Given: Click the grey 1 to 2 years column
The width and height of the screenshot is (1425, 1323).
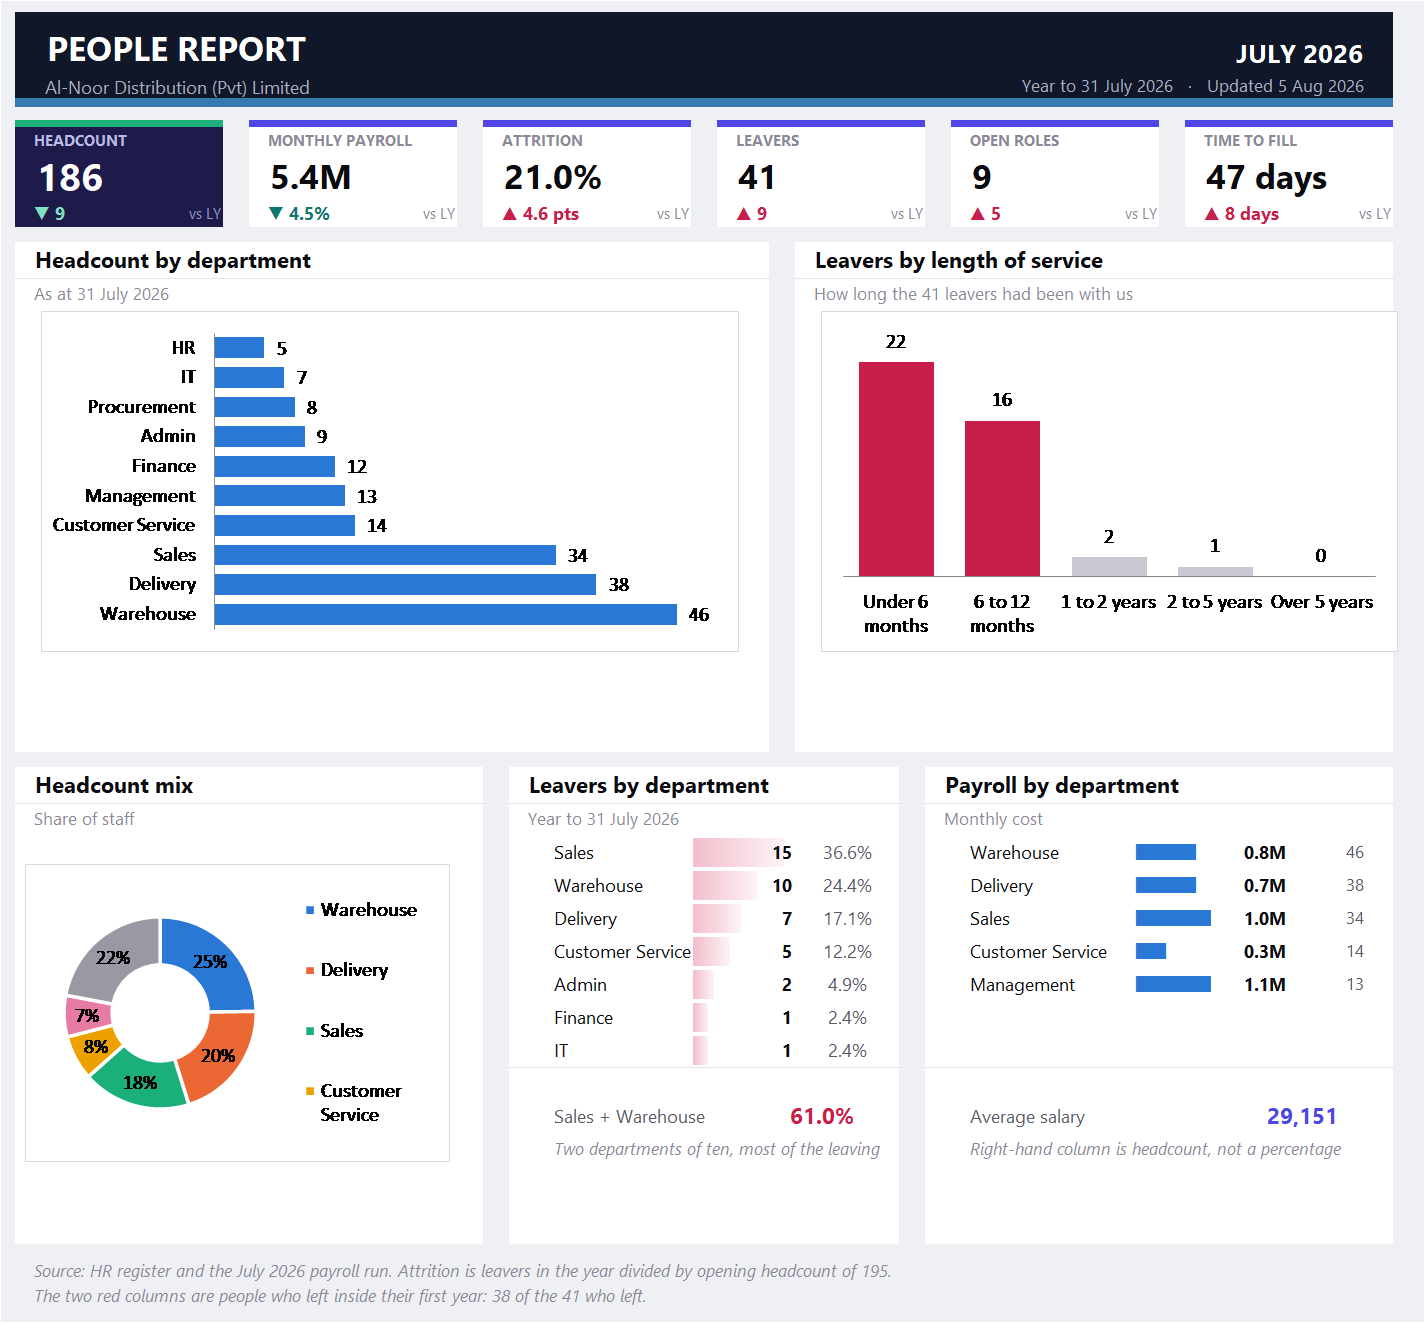Looking at the screenshot, I should [x=1109, y=566].
